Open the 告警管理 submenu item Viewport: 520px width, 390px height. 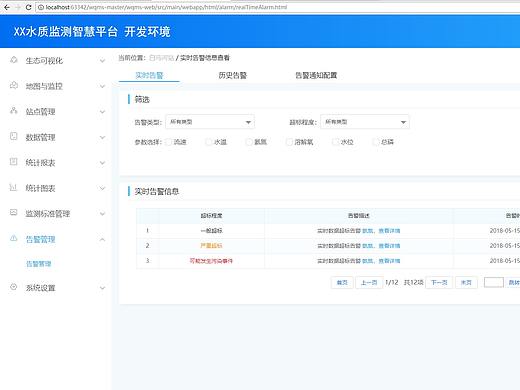(39, 264)
